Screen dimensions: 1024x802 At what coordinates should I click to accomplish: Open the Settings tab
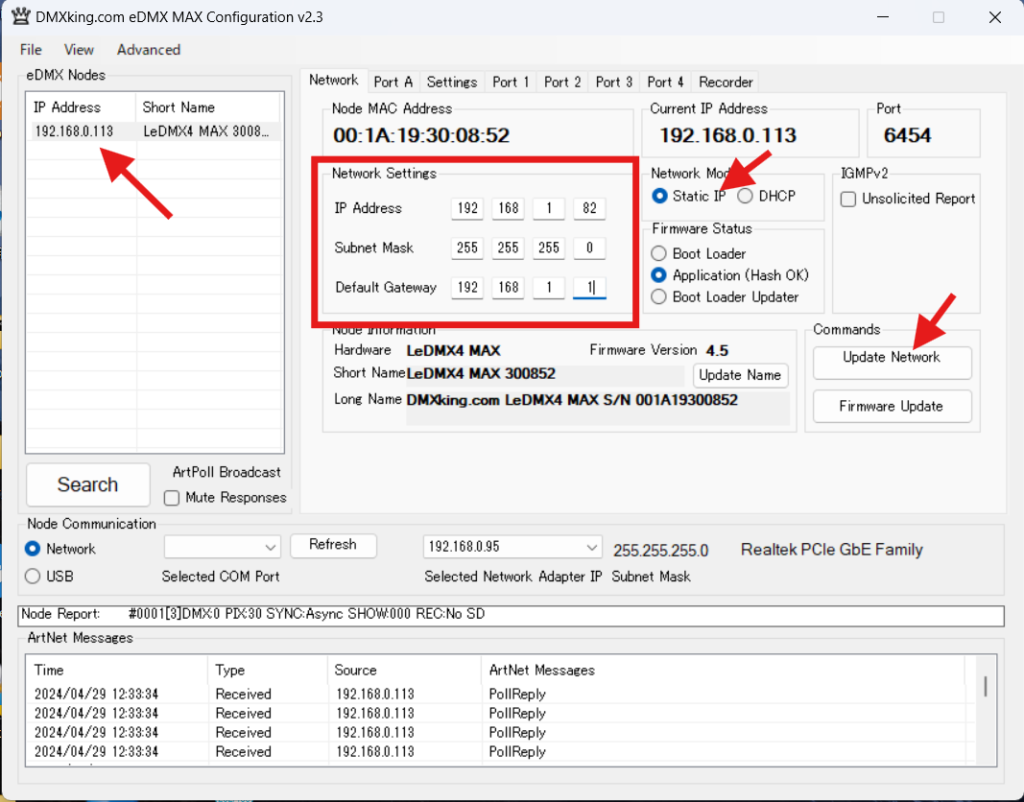[x=452, y=82]
